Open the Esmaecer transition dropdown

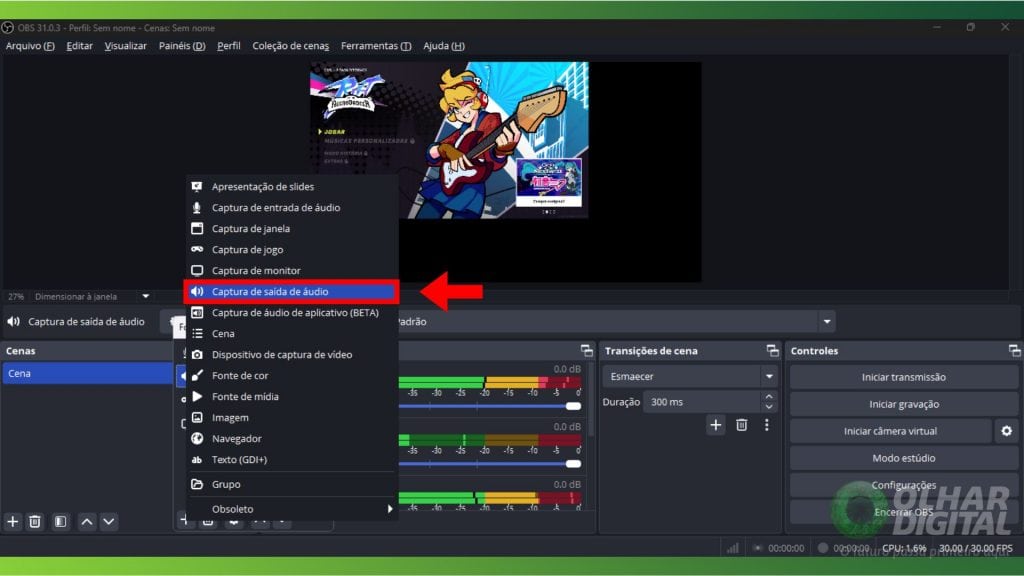pyautogui.click(x=768, y=377)
